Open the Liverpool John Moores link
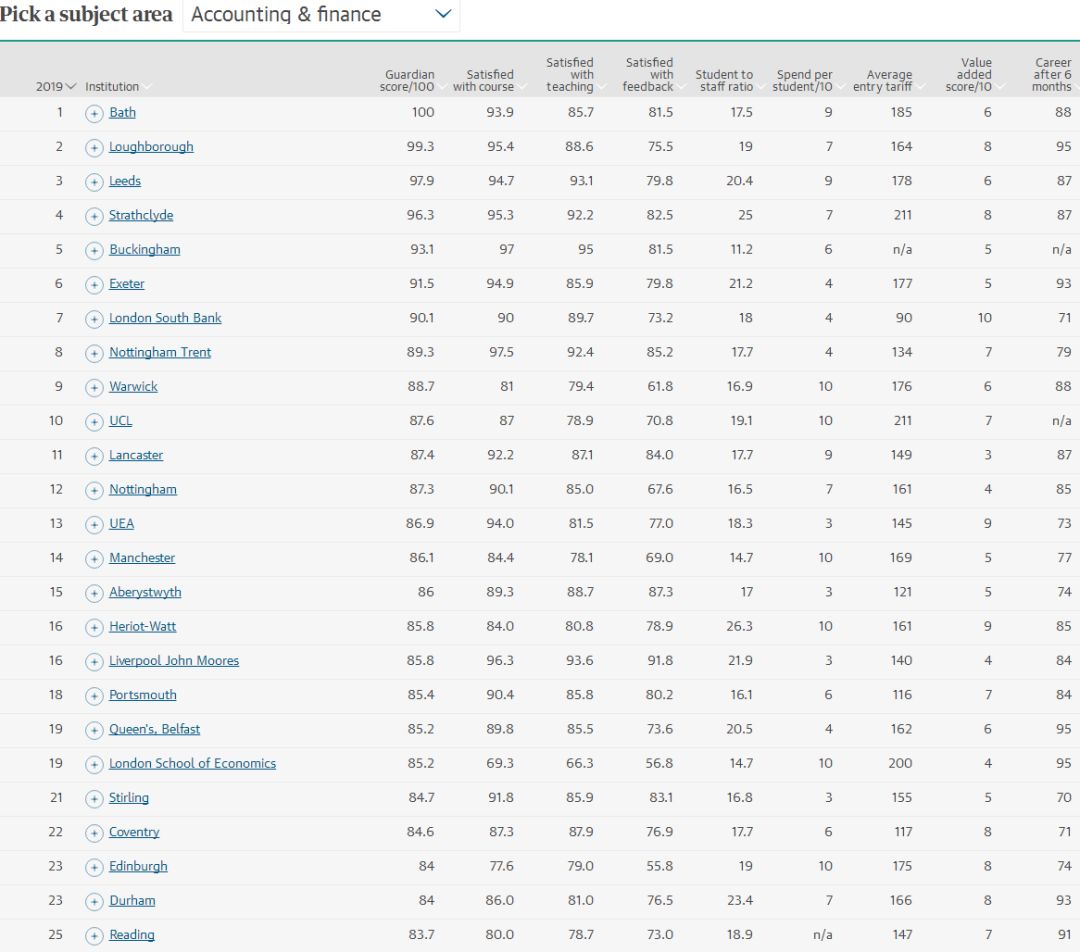 [x=174, y=661]
